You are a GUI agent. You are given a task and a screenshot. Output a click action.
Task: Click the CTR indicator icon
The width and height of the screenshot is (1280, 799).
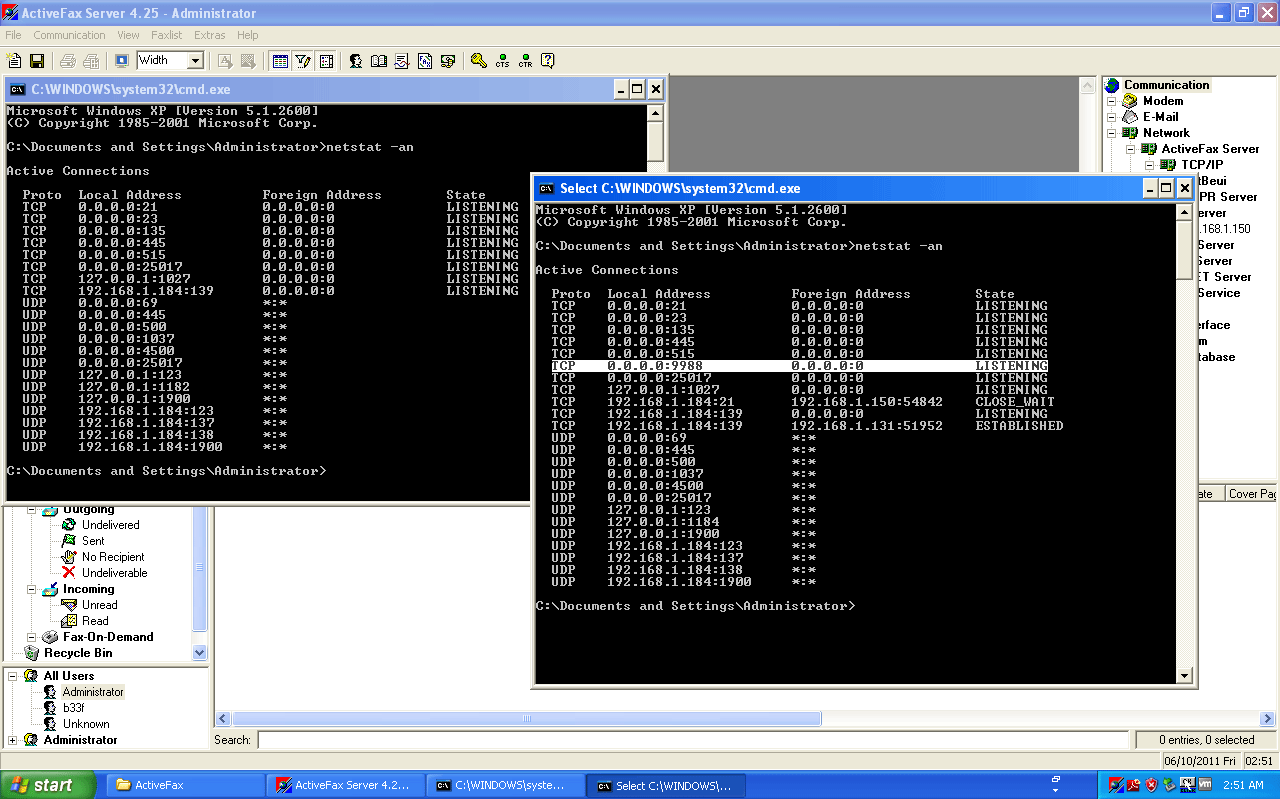[x=525, y=61]
